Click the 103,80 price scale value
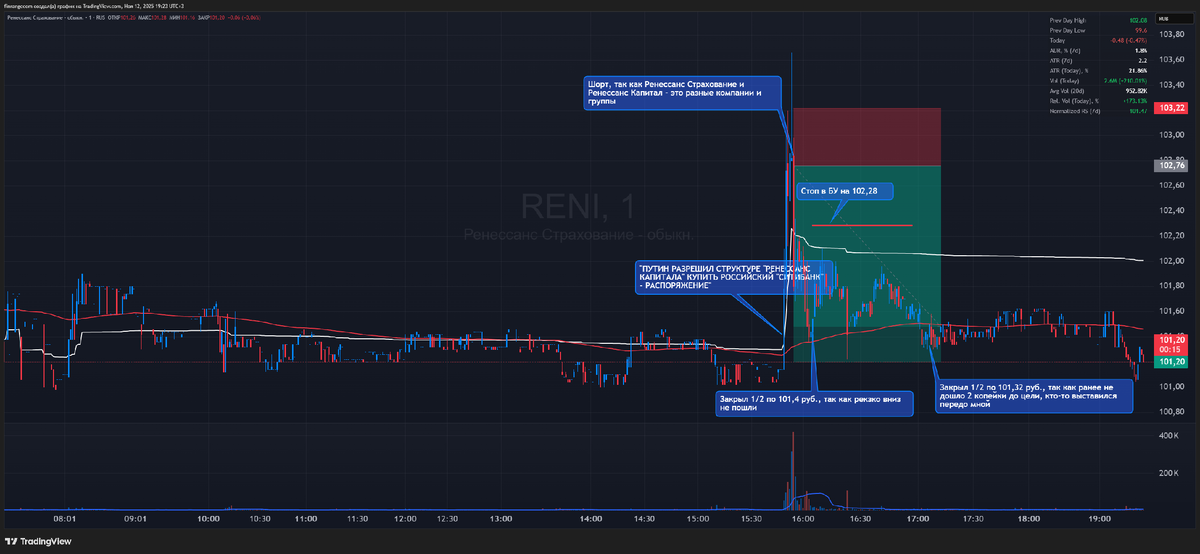Viewport: 1200px width, 554px height. tap(1171, 34)
